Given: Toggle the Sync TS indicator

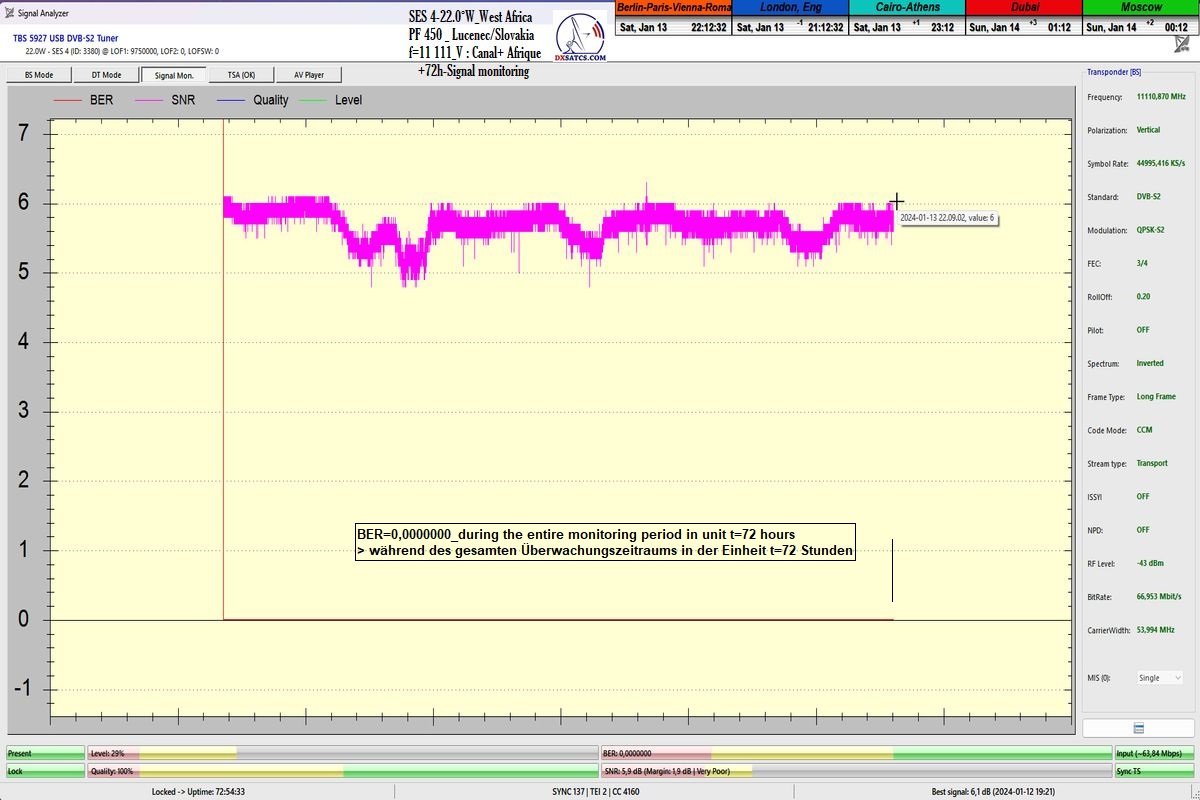Looking at the screenshot, I should pos(1153,771).
